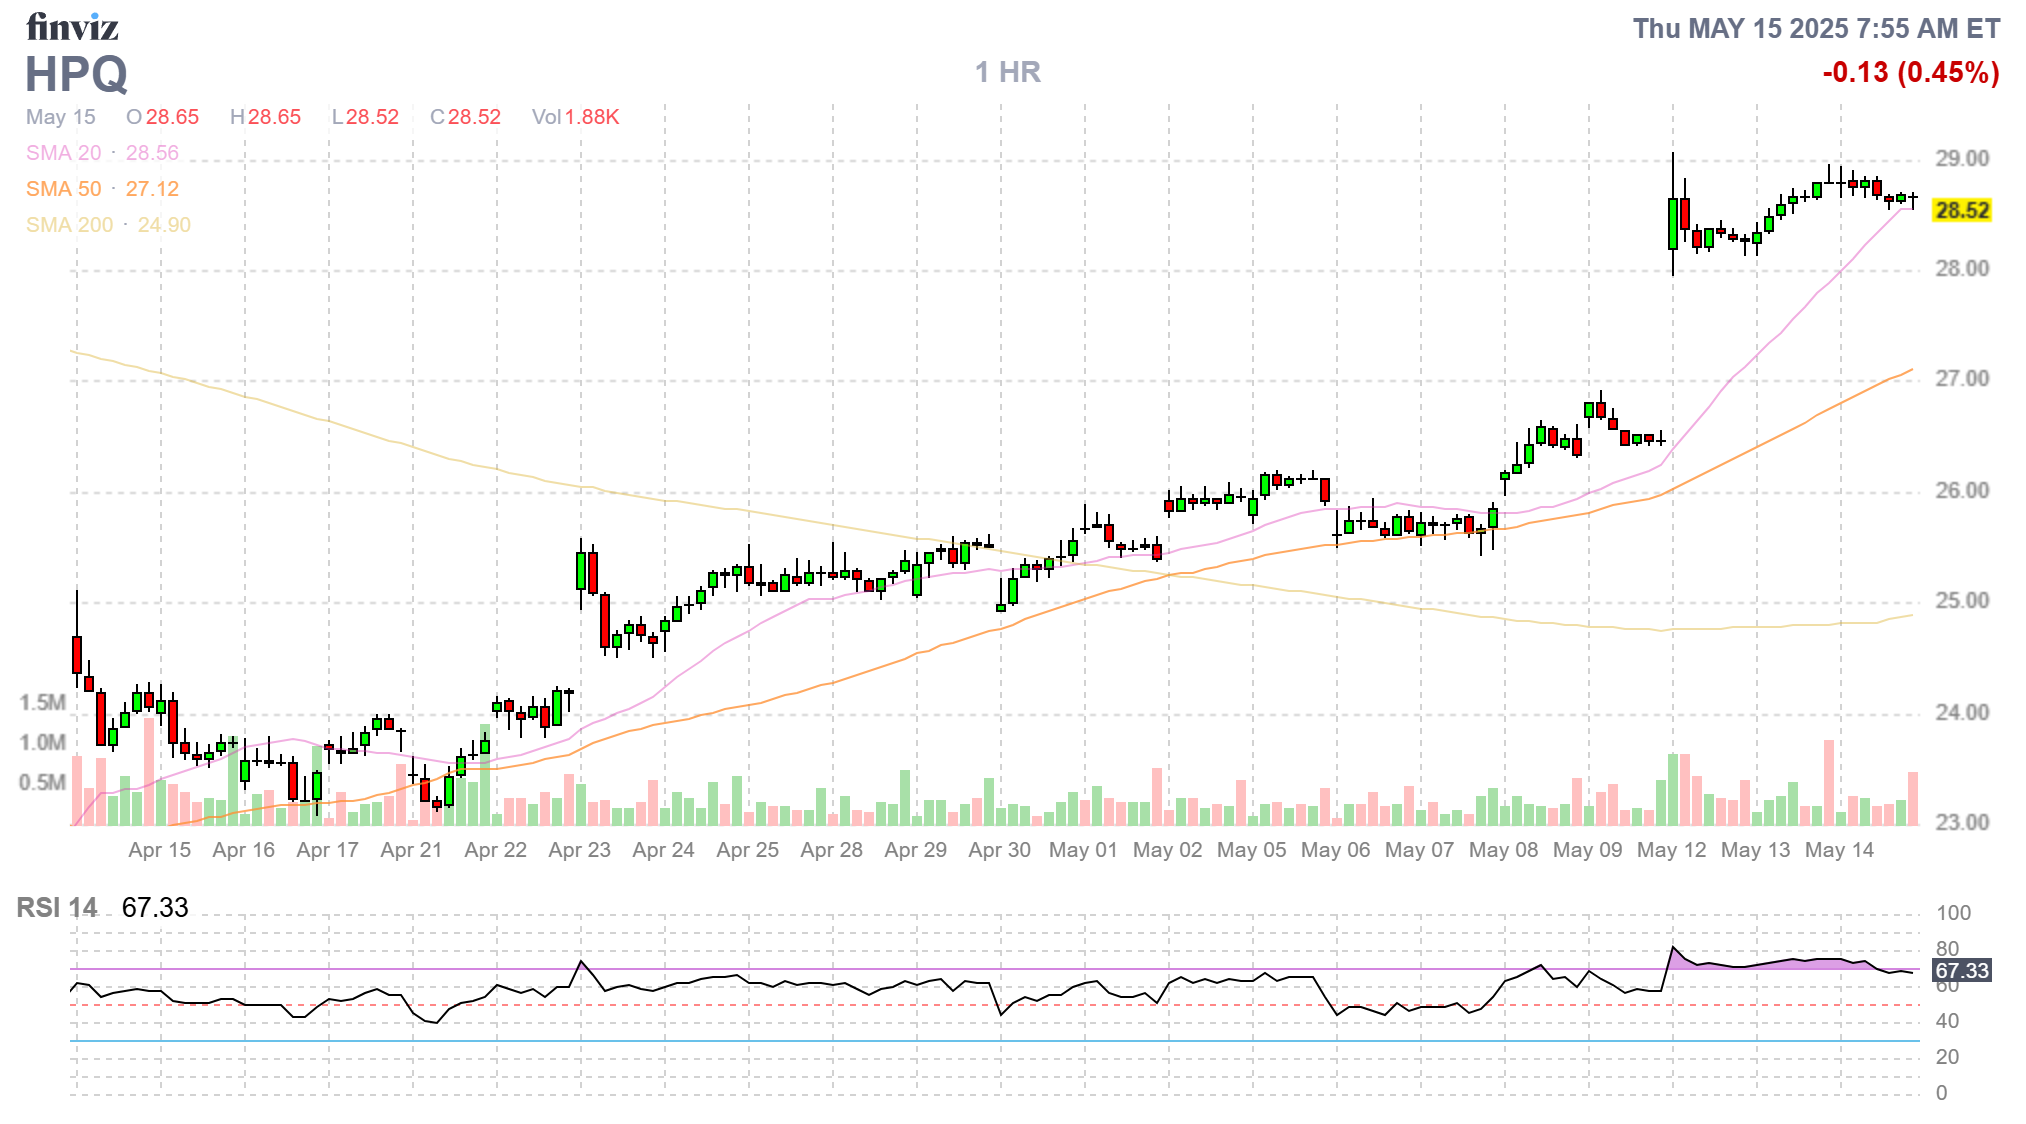Click the 67.33 RSI value tag on axis
This screenshot has width=2026, height=1124.
1961,970
